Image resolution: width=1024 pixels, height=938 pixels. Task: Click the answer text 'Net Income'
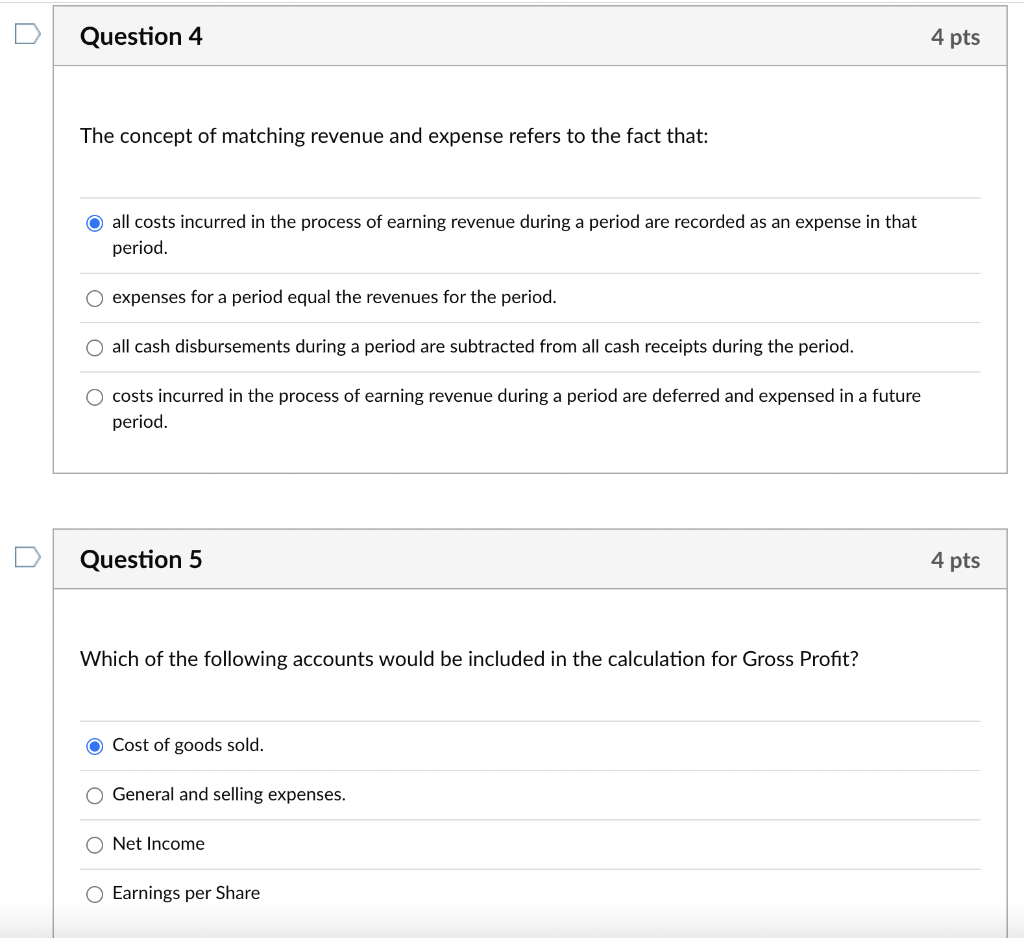click(x=158, y=844)
